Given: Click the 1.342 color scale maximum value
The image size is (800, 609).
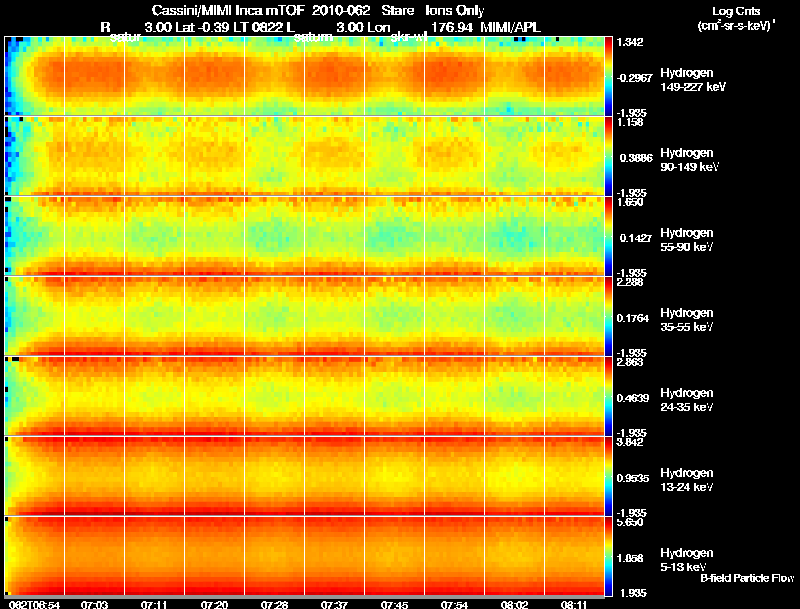Looking at the screenshot, I should coord(630,42).
